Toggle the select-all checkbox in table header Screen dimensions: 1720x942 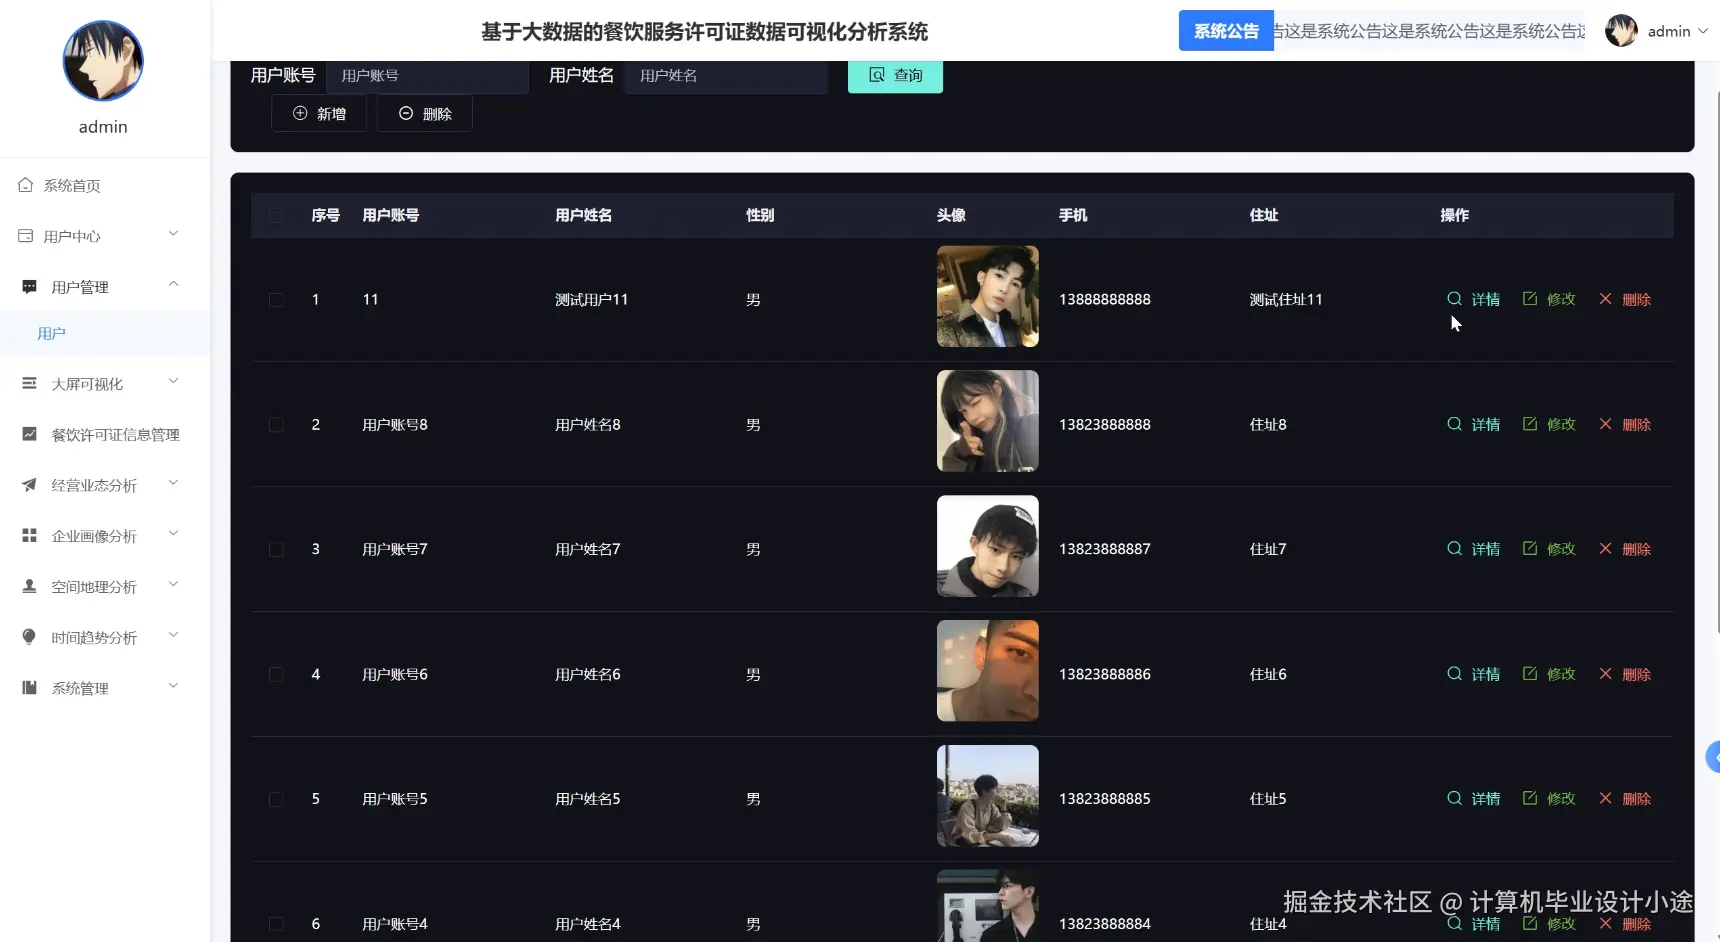tap(276, 215)
